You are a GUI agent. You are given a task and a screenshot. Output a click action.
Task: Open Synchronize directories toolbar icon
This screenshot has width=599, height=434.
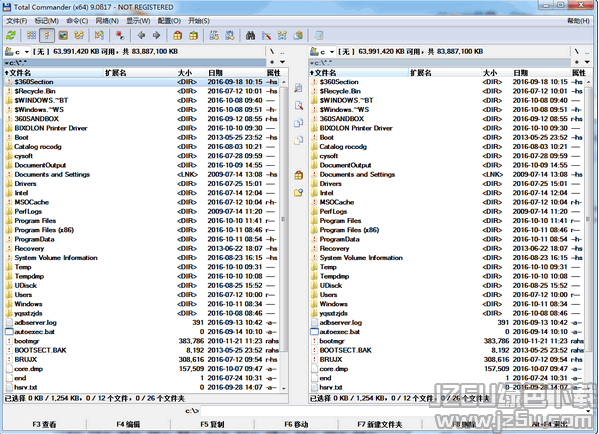282,36
